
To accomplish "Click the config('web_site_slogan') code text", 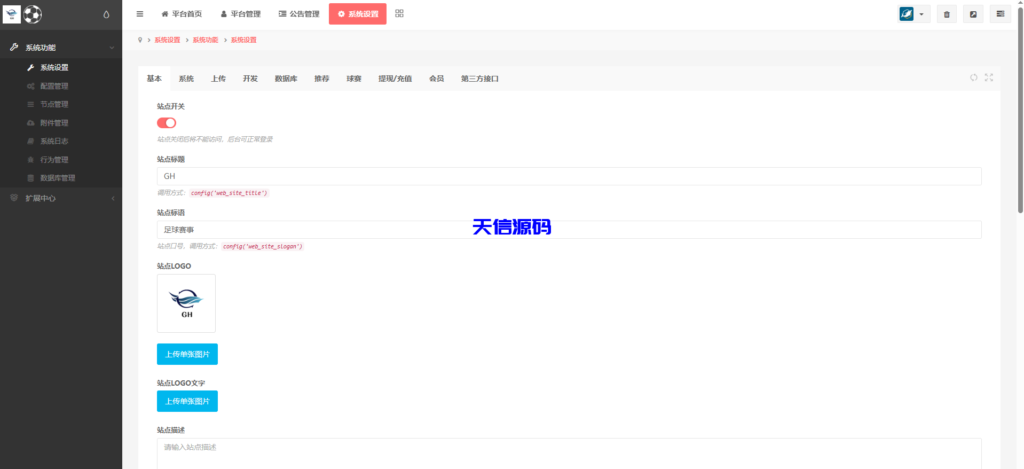I will click(x=263, y=246).
